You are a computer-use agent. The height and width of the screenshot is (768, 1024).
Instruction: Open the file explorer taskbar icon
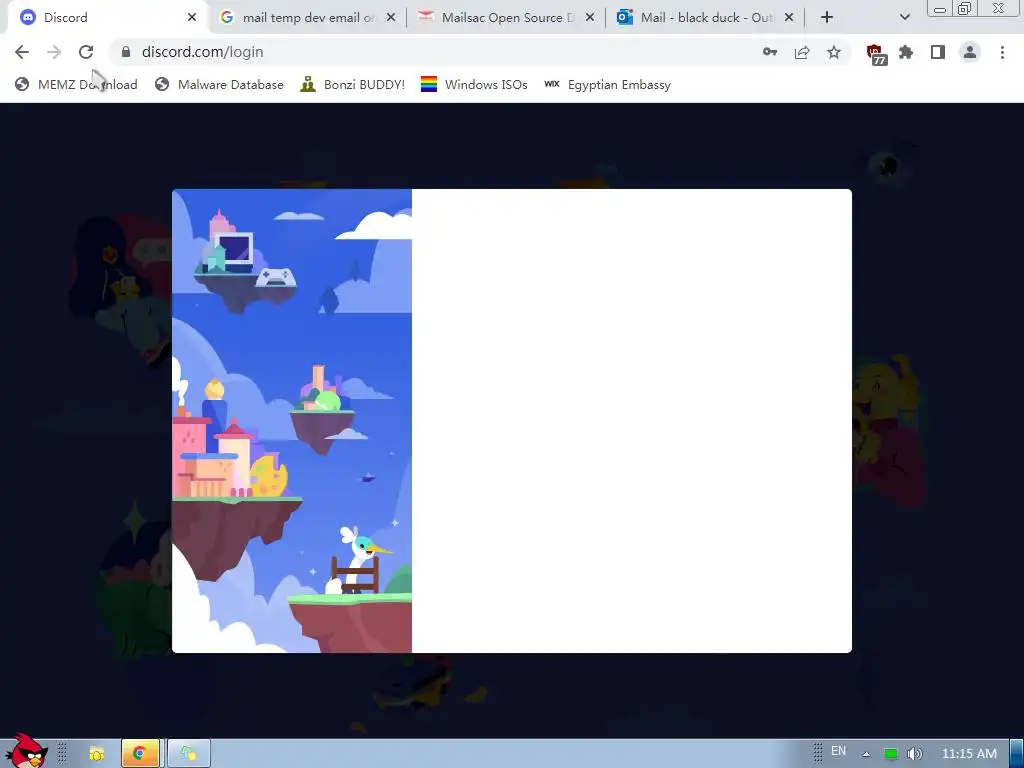click(97, 754)
